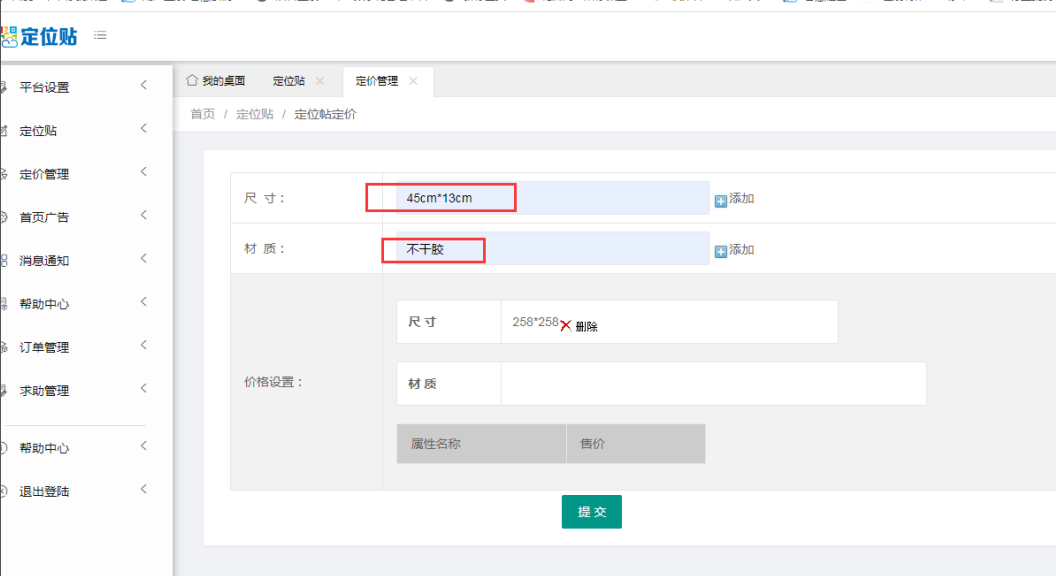Expand the 定价管理 sidebar menu
Viewport: 1056px width, 576px height.
pos(143,173)
